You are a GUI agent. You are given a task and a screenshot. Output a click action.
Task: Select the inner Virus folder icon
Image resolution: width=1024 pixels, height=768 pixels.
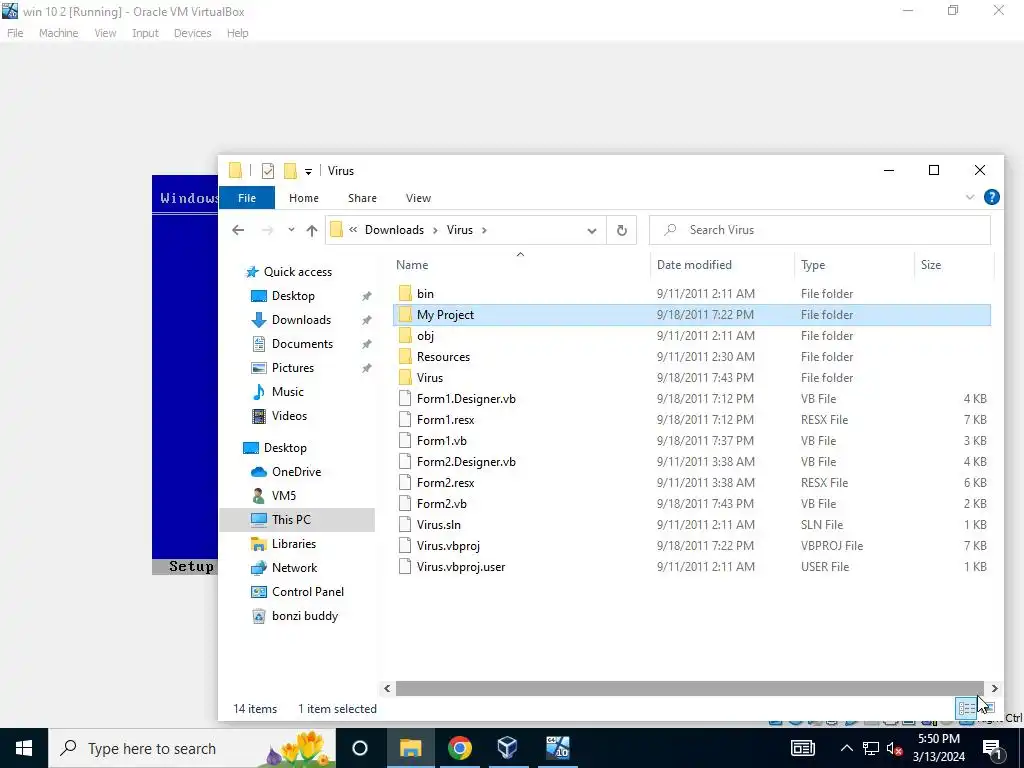(x=406, y=377)
